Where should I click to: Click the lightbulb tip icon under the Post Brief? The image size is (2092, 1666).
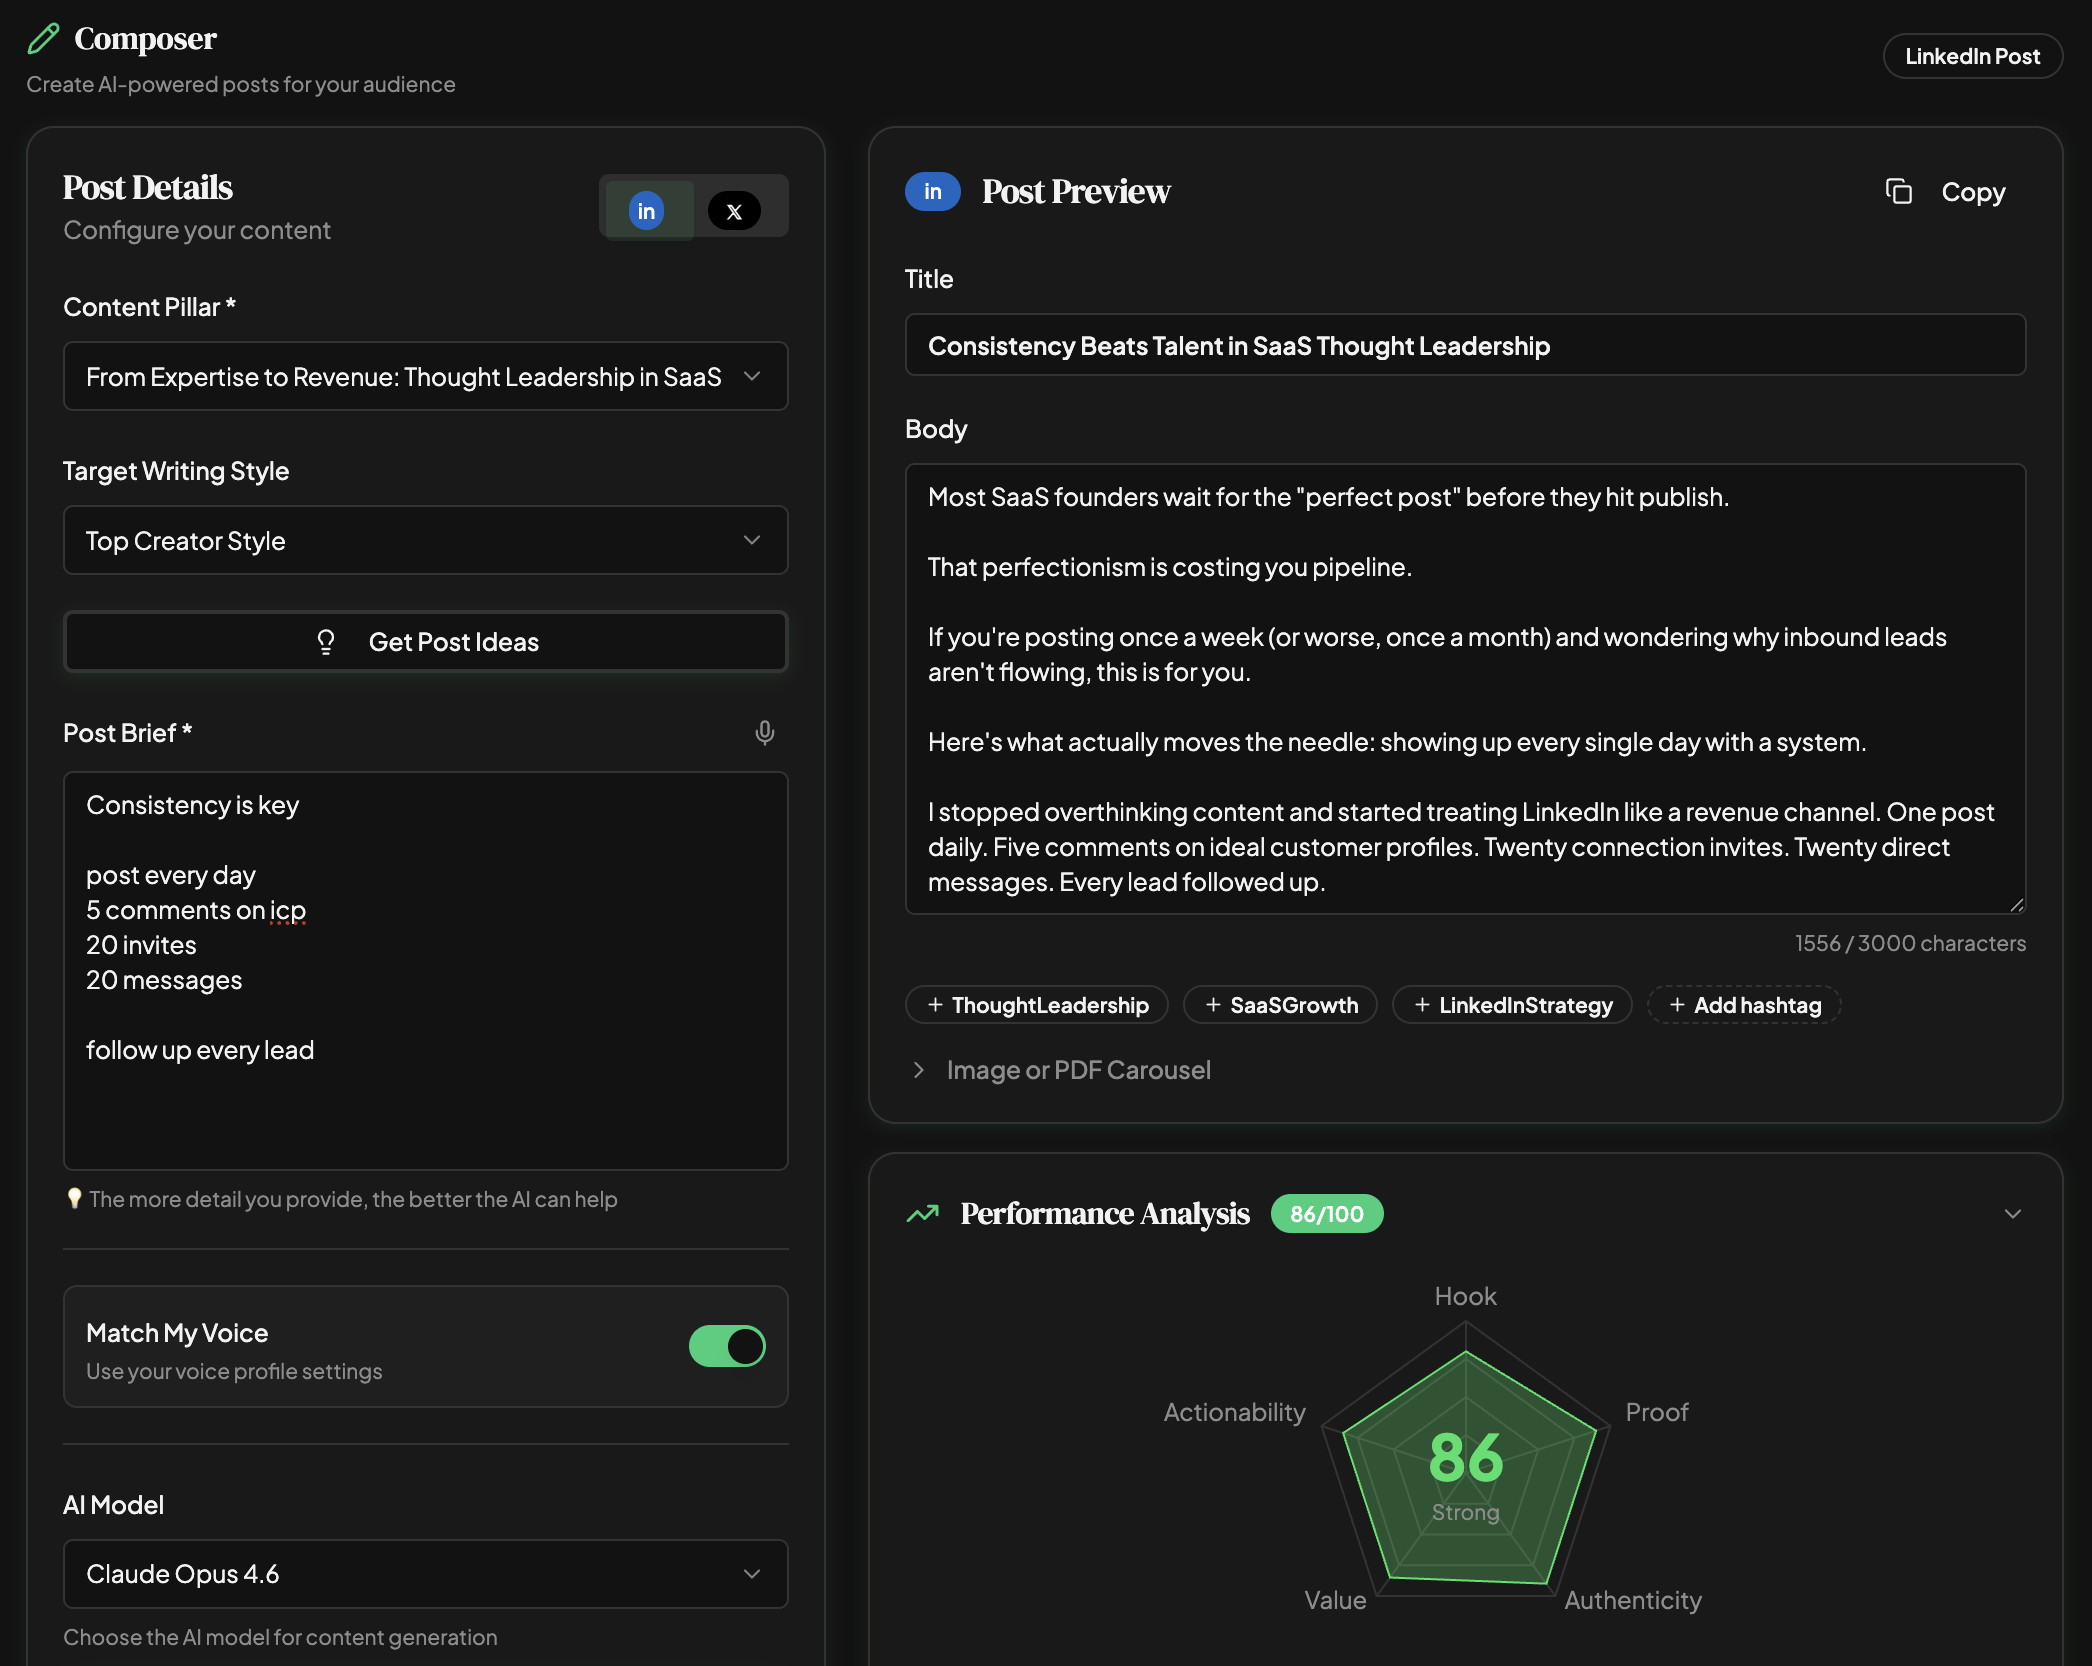[x=75, y=1198]
